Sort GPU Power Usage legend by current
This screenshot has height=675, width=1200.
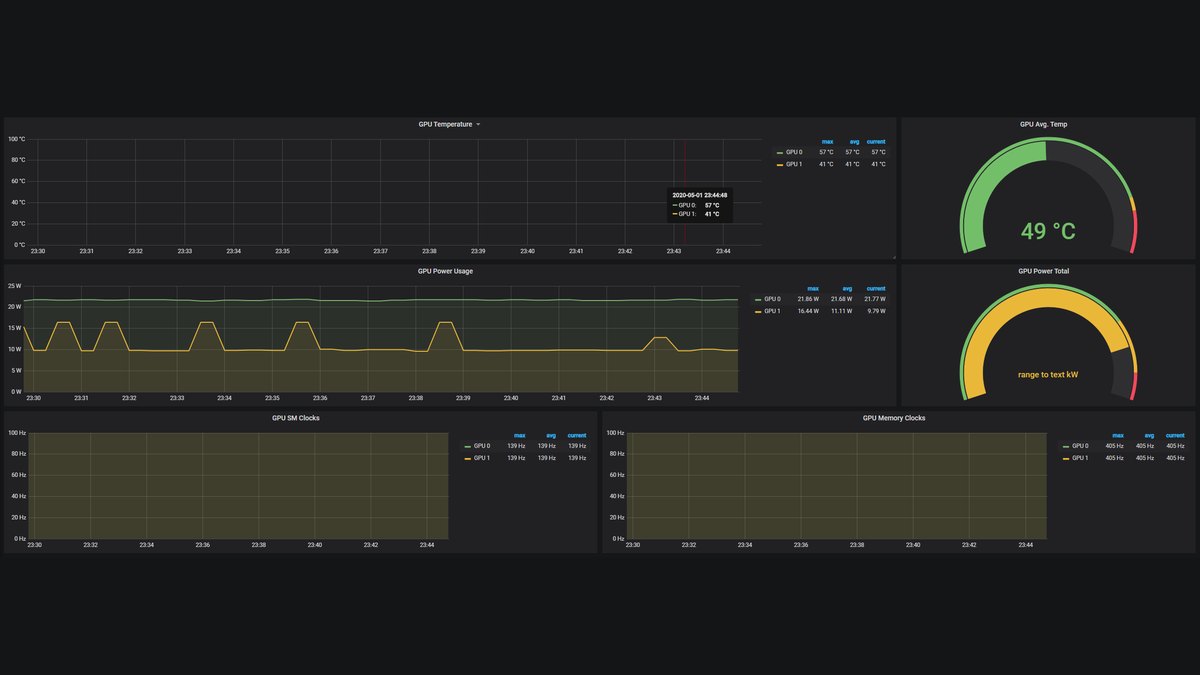point(876,289)
